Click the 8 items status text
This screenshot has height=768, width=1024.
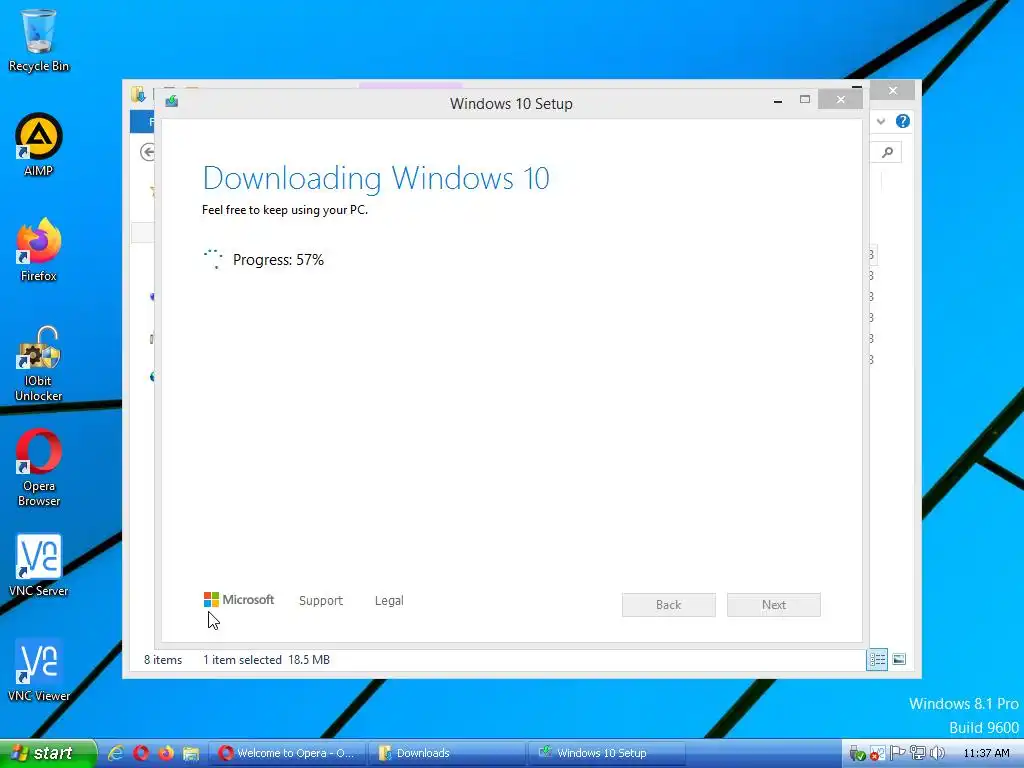pyautogui.click(x=163, y=660)
